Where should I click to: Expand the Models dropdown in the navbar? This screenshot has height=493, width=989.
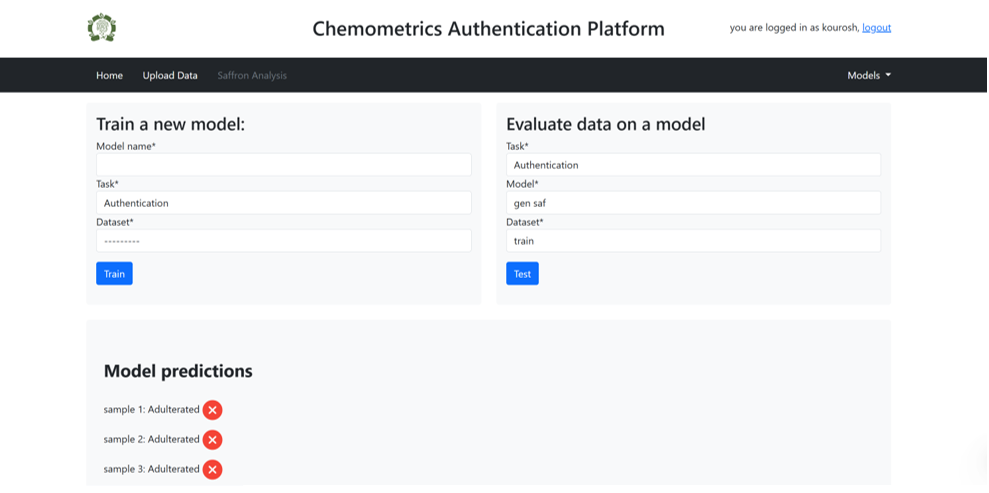[x=868, y=75]
